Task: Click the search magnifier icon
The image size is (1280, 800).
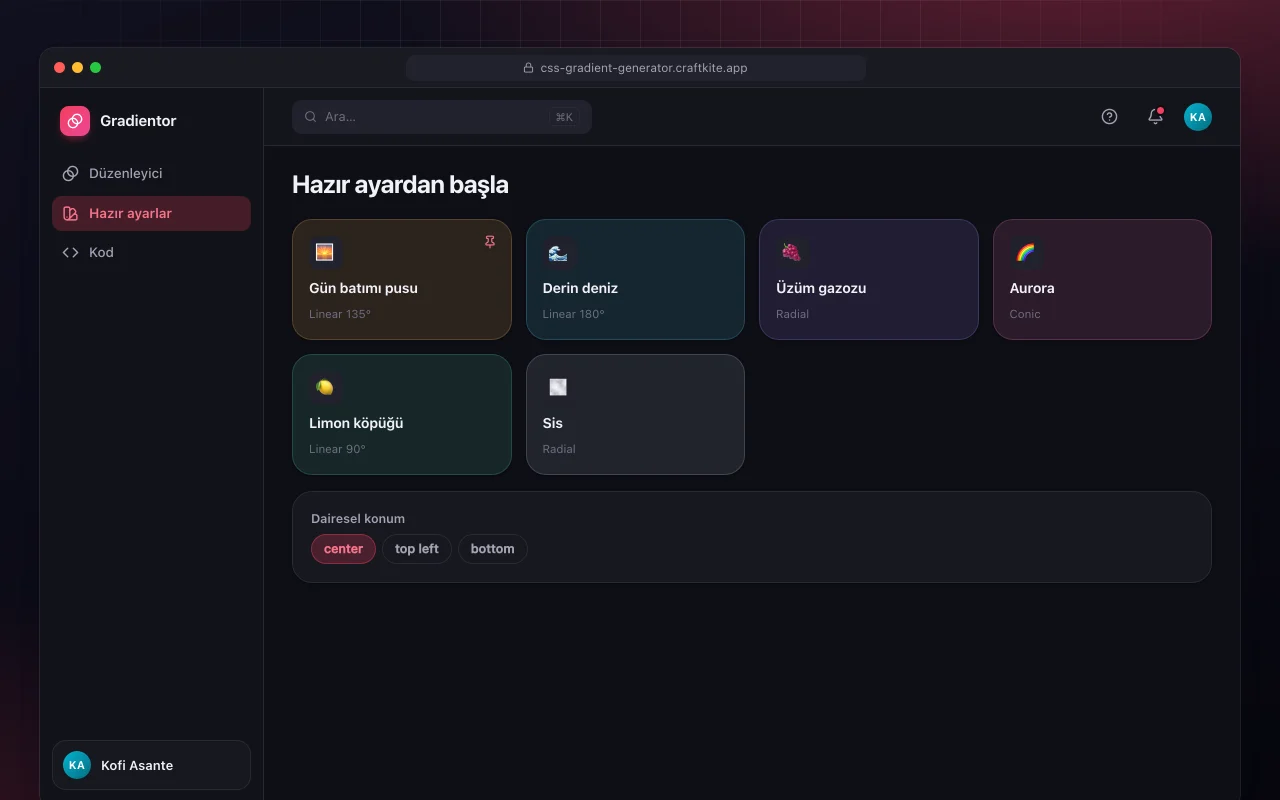Action: pyautogui.click(x=311, y=117)
